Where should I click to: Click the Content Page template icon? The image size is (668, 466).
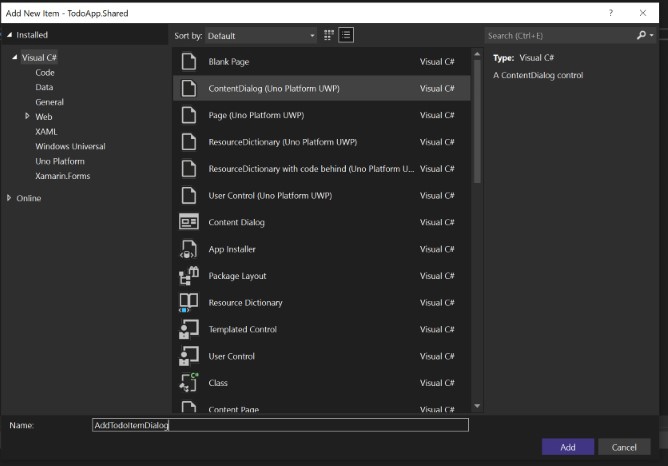pos(189,407)
